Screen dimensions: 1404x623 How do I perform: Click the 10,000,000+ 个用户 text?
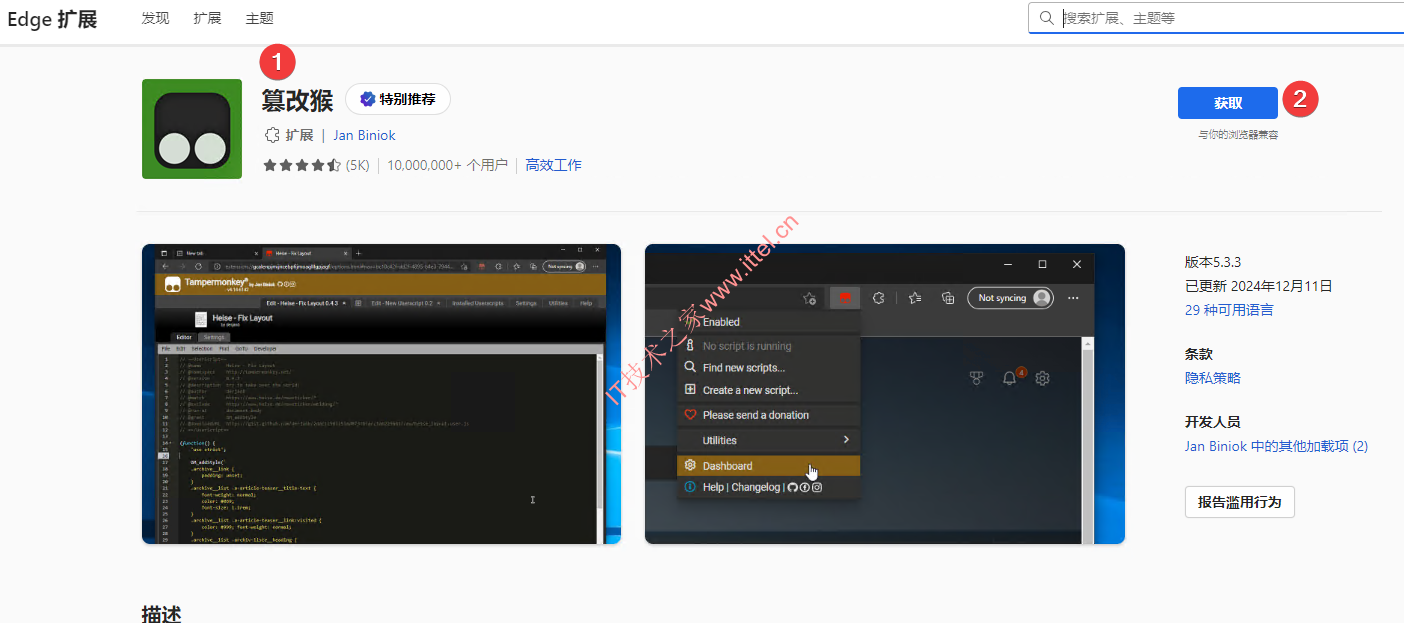point(447,165)
